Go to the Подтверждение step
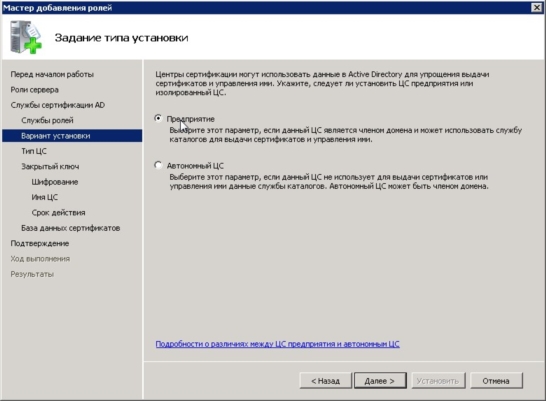Viewport: 546px width, 401px height. [40, 243]
